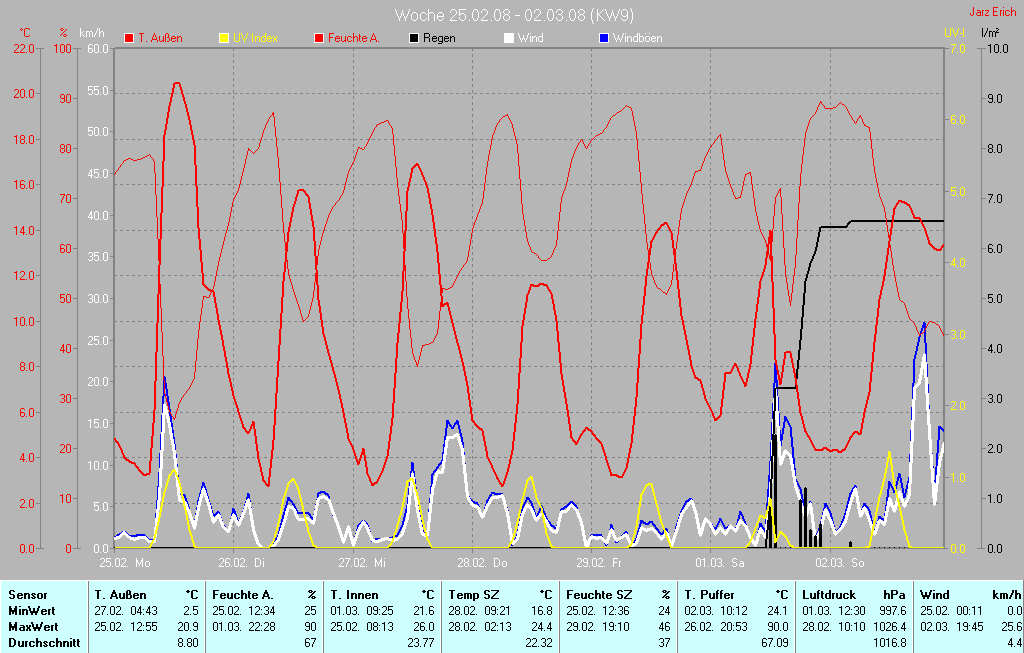Screen dimensions: 1024x653
Task: Select the Durchschnitt row label
Action: [x=44, y=643]
